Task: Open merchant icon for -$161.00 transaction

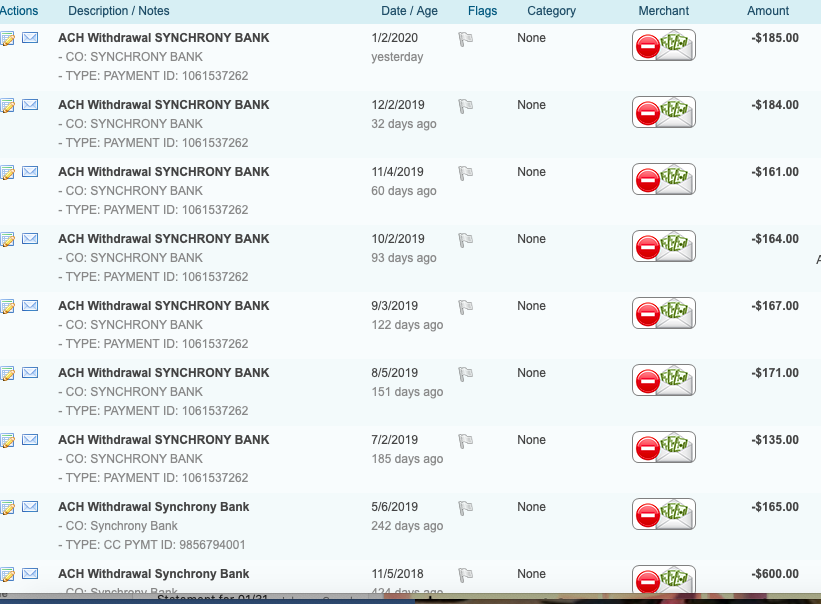Action: [x=663, y=179]
